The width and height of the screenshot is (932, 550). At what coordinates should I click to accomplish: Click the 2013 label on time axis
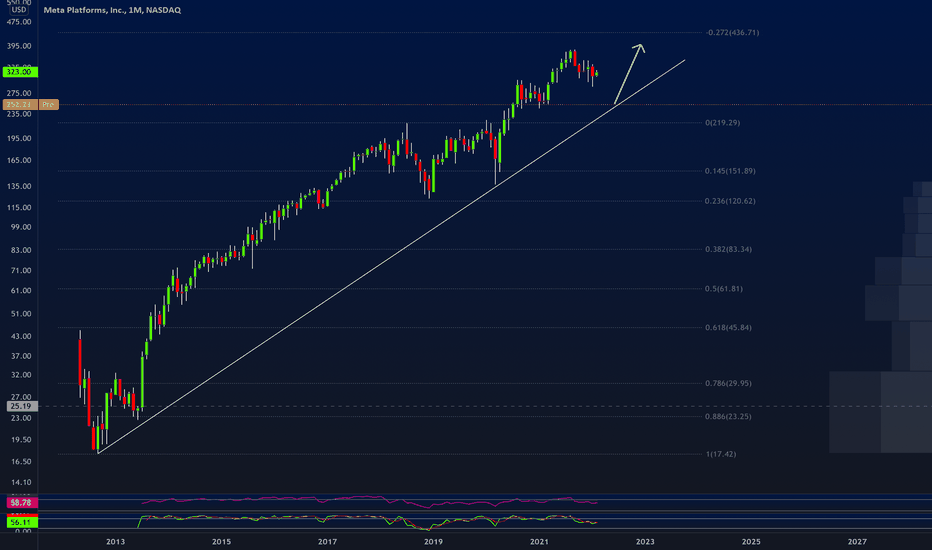[x=115, y=542]
